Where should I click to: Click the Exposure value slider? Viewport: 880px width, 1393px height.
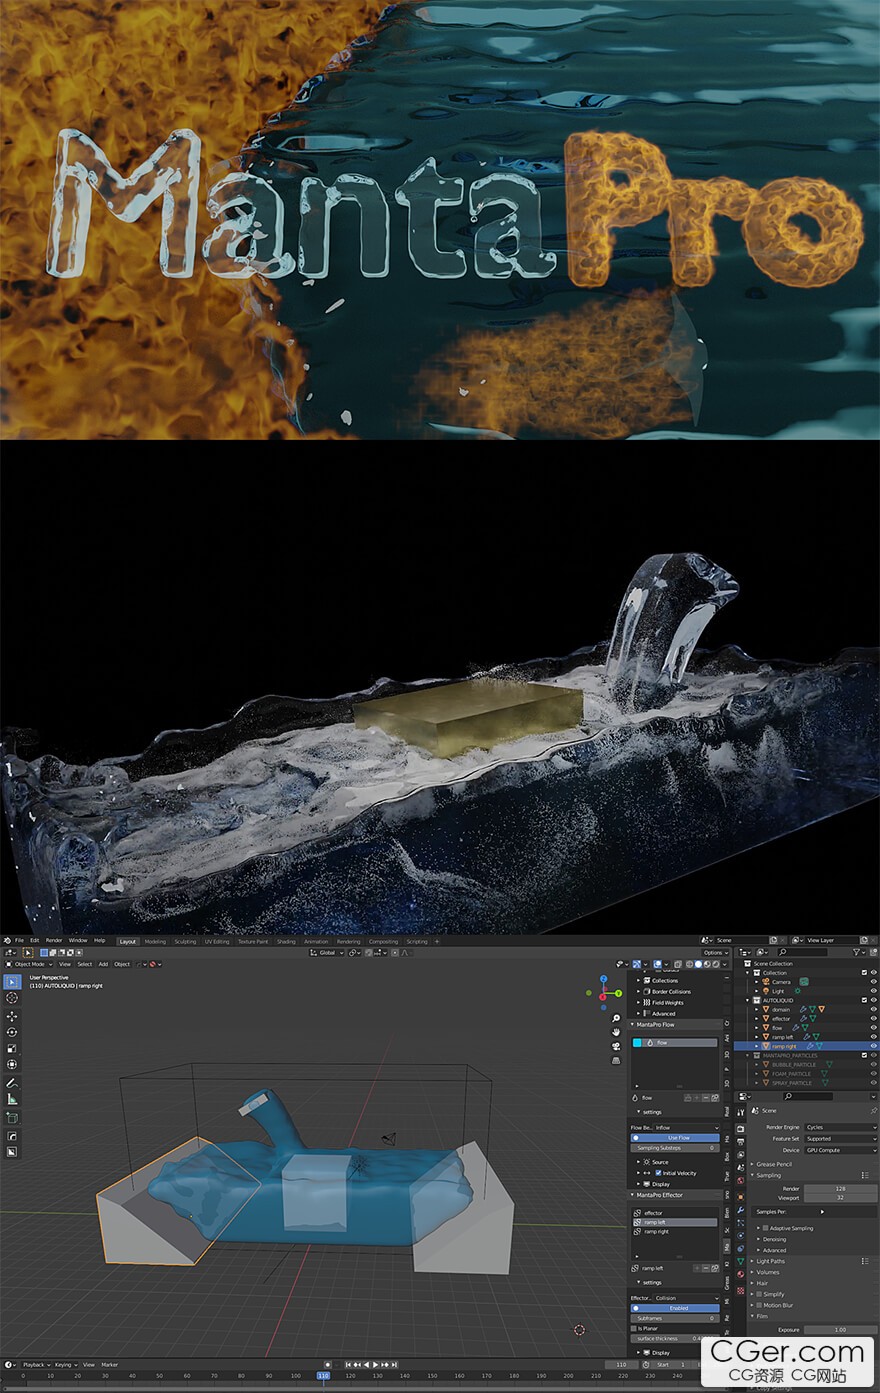841,1329
